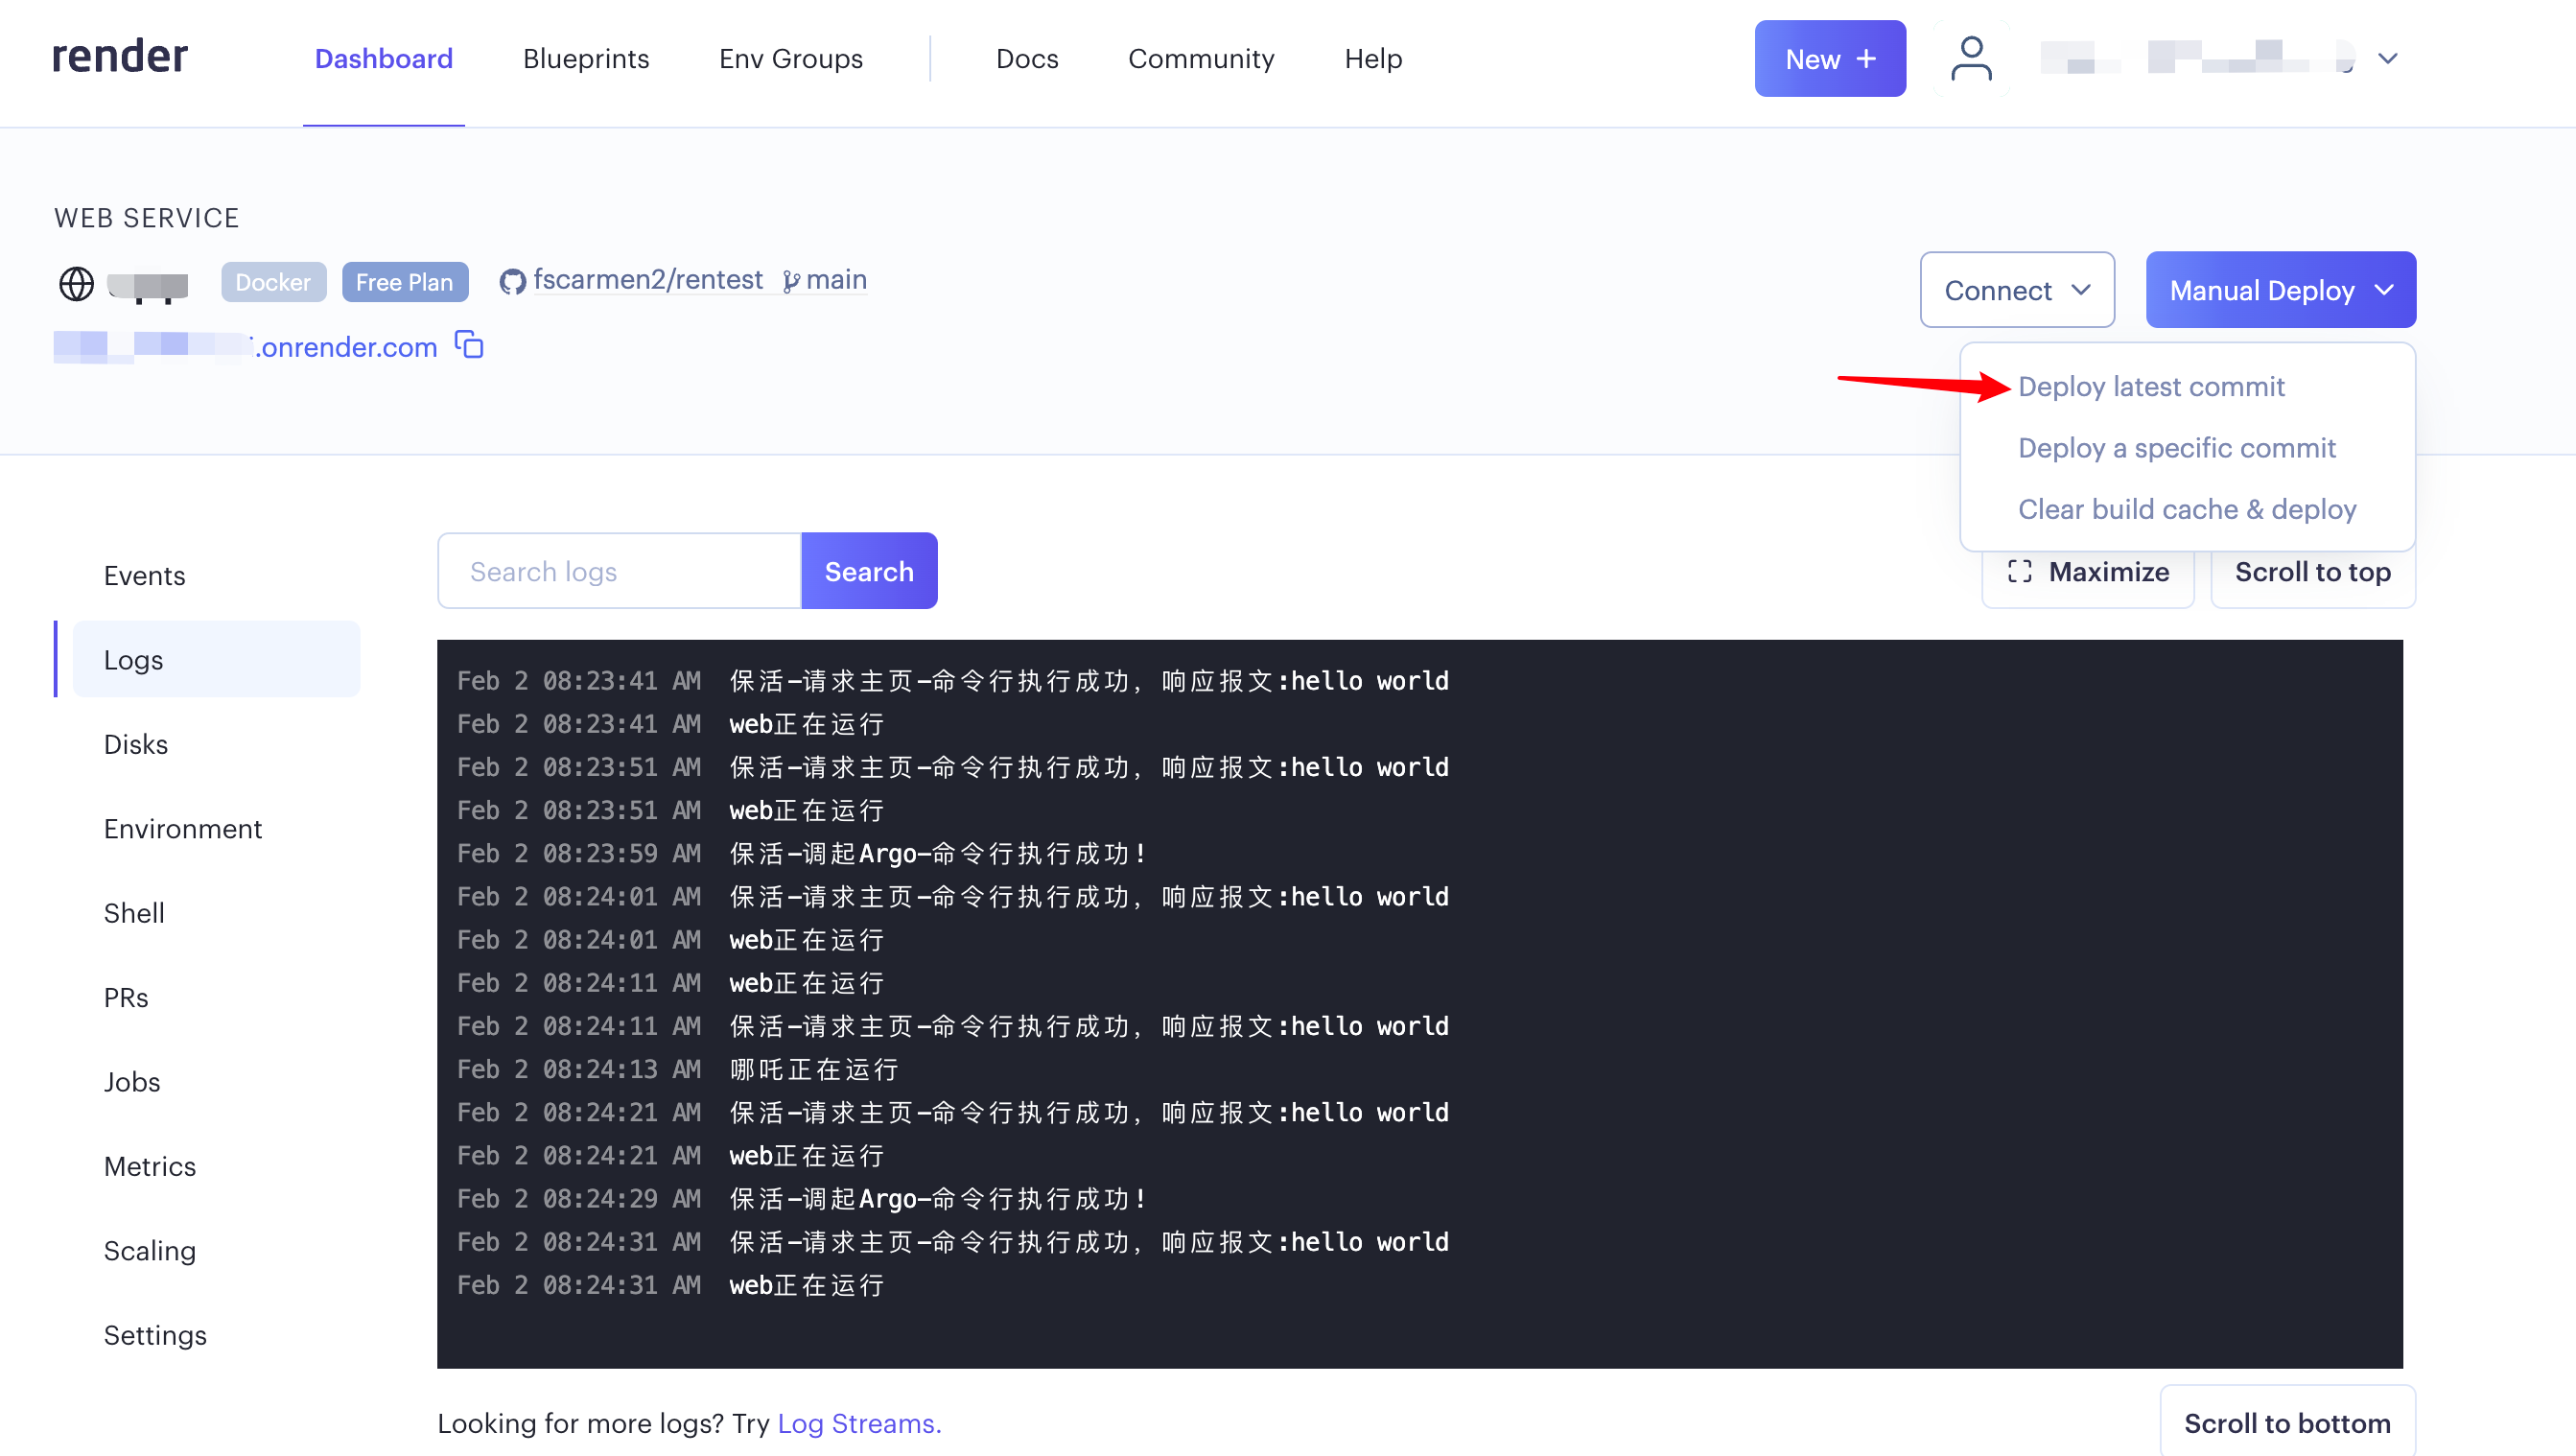Viewport: 2576px width, 1456px height.
Task: Copy the onrender.com service URL
Action: [469, 345]
